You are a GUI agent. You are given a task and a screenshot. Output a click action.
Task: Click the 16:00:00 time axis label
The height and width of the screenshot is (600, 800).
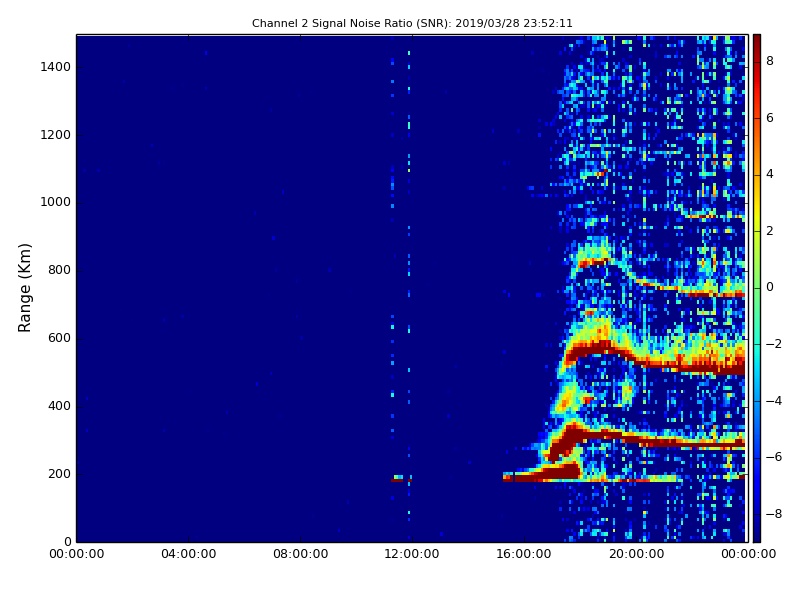click(x=524, y=554)
